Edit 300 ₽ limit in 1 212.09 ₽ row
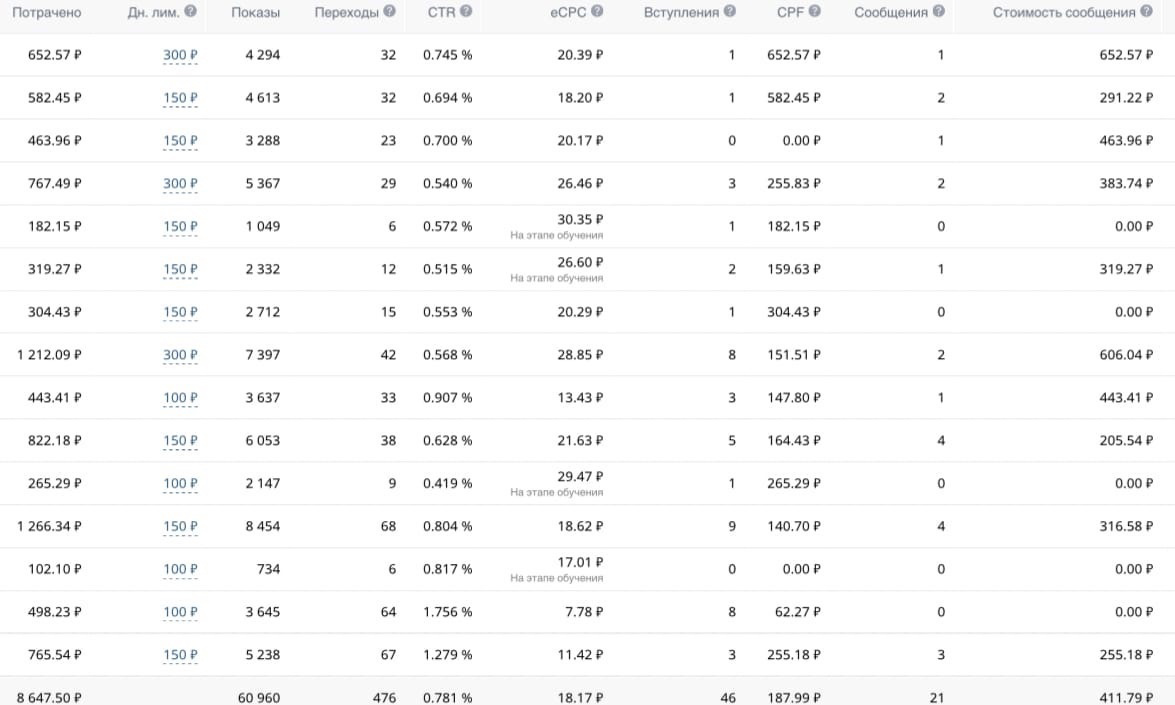The image size is (1175, 705). pos(181,355)
